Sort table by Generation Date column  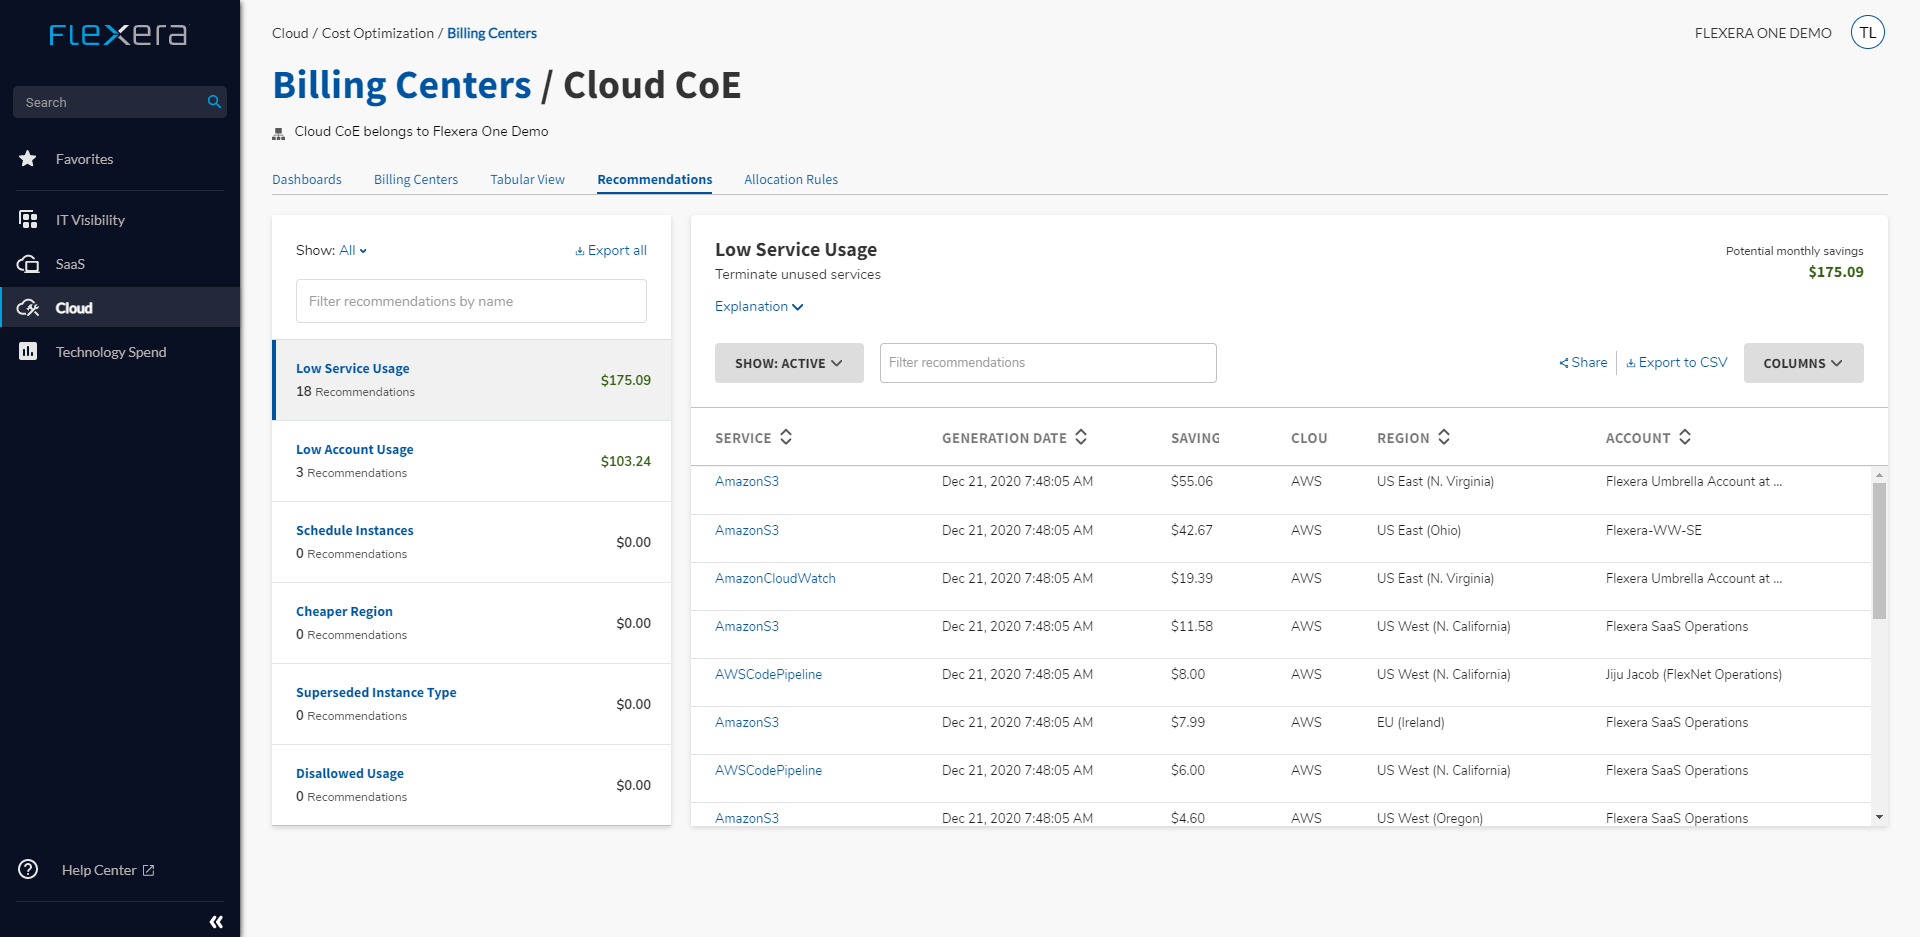[x=1081, y=437]
